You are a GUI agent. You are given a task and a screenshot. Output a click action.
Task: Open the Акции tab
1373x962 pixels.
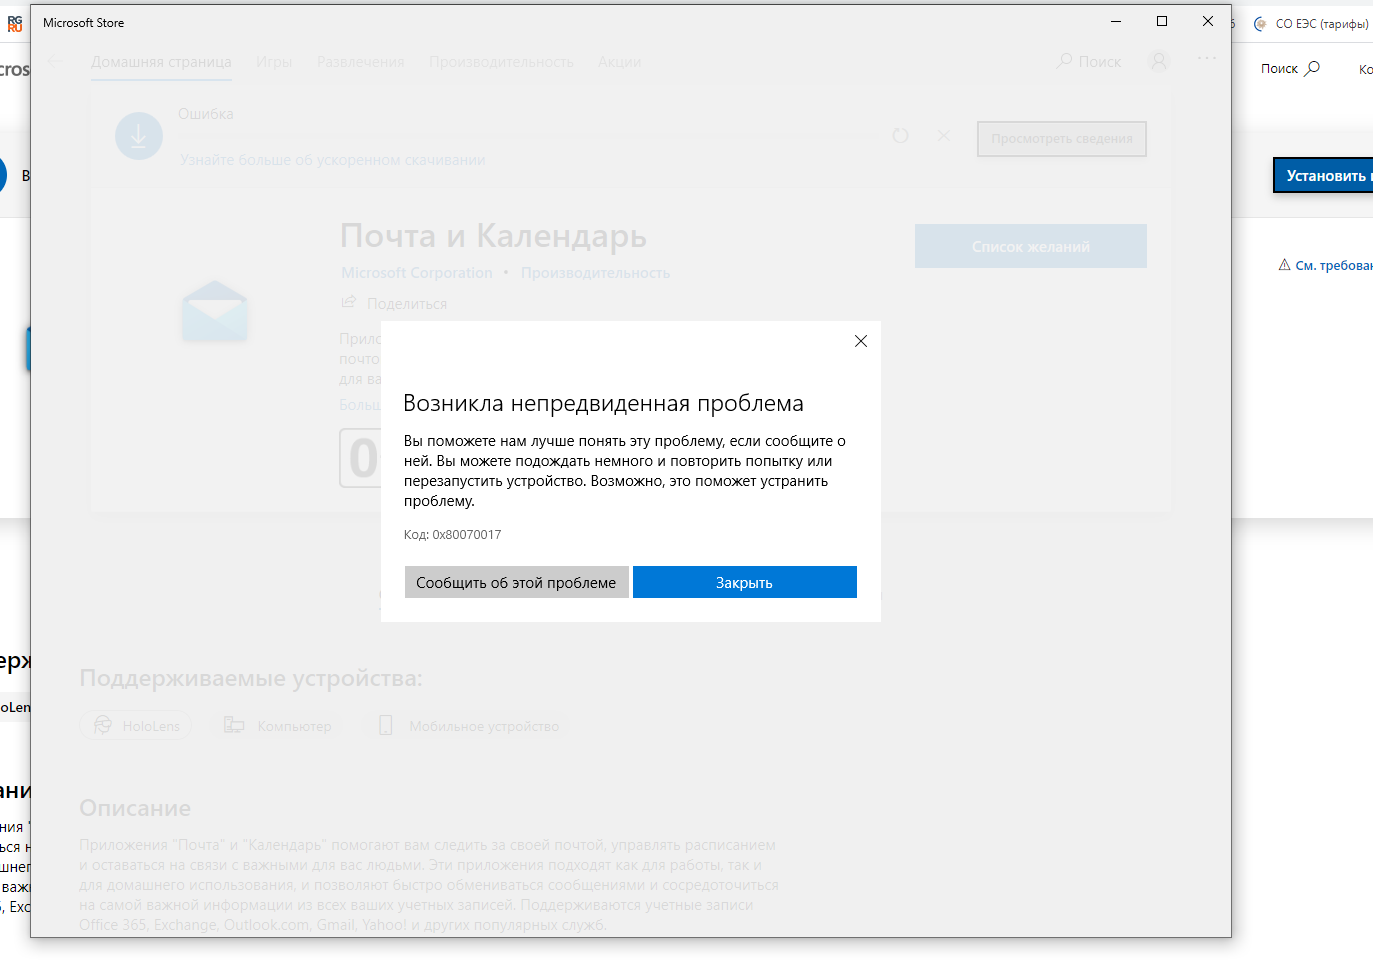click(x=619, y=62)
